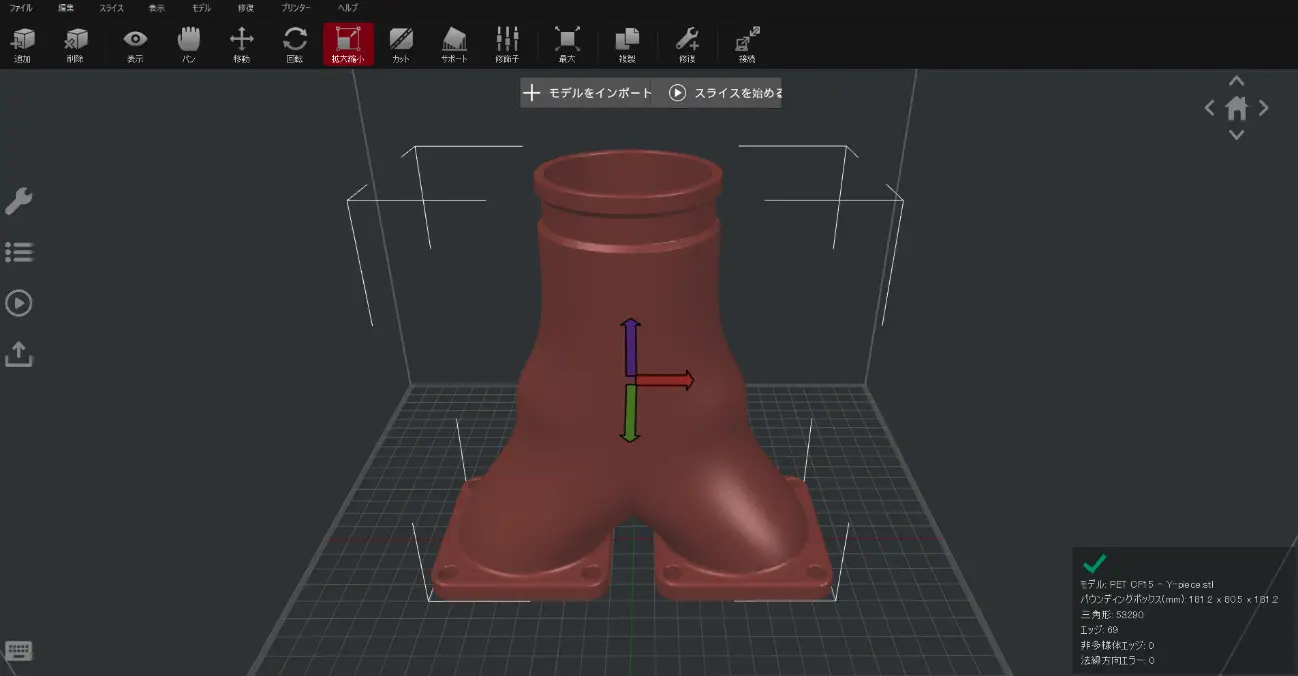This screenshot has height=676, width=1298.
Task: Select the 回転 (Rotate) tool
Action: pos(295,43)
